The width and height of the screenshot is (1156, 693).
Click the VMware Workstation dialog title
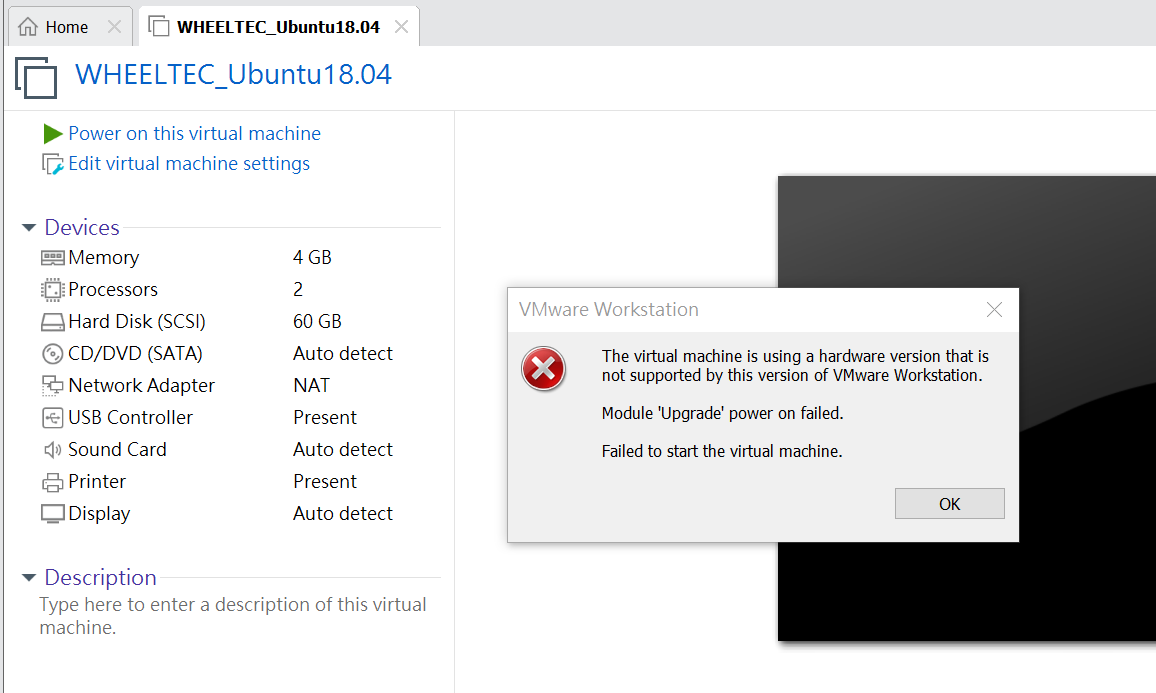(609, 310)
